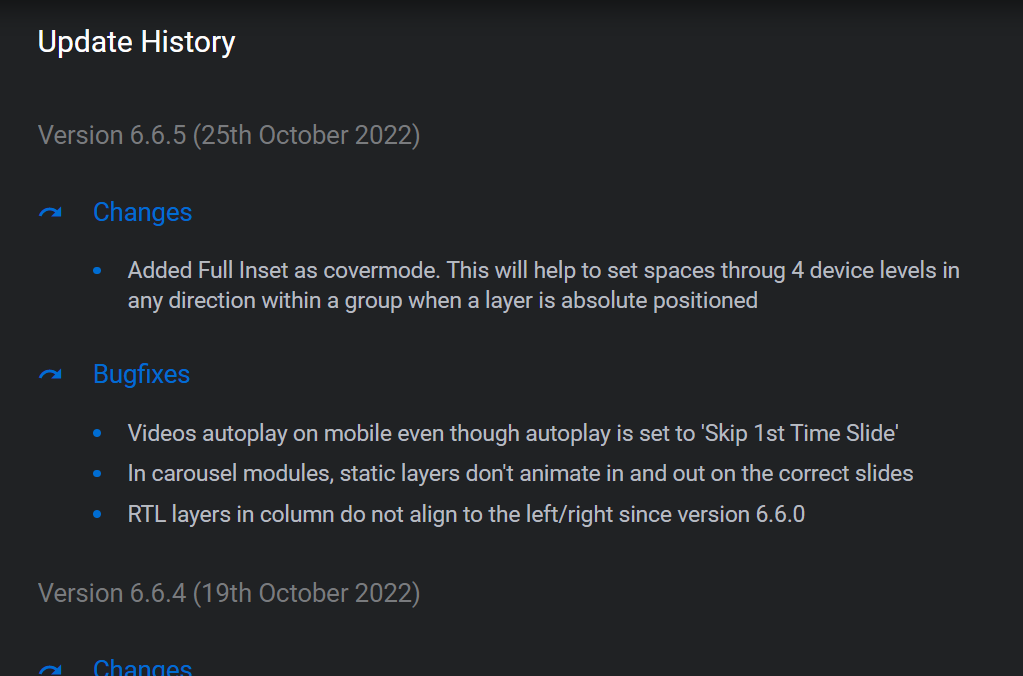
Task: Click the arrow icon beside Bugfixes
Action: 50,375
